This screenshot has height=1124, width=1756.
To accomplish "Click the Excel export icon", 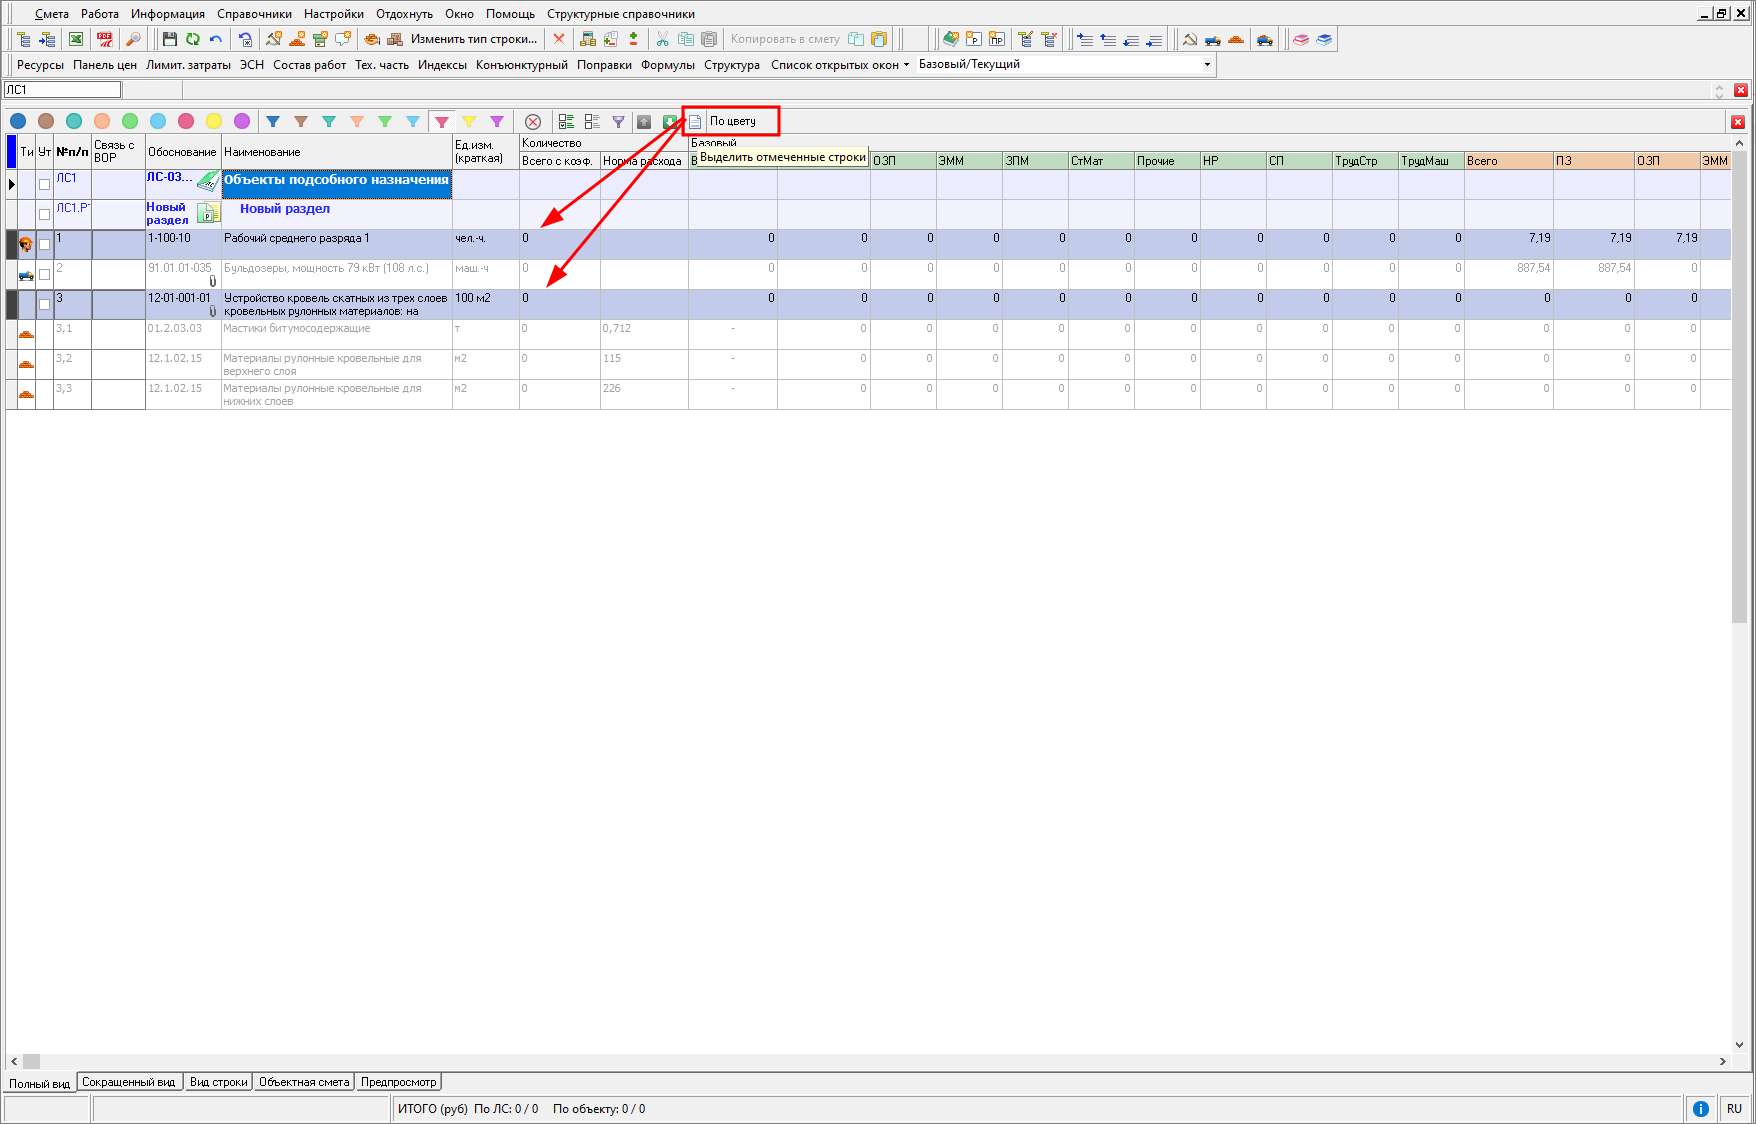I will 76,39.
